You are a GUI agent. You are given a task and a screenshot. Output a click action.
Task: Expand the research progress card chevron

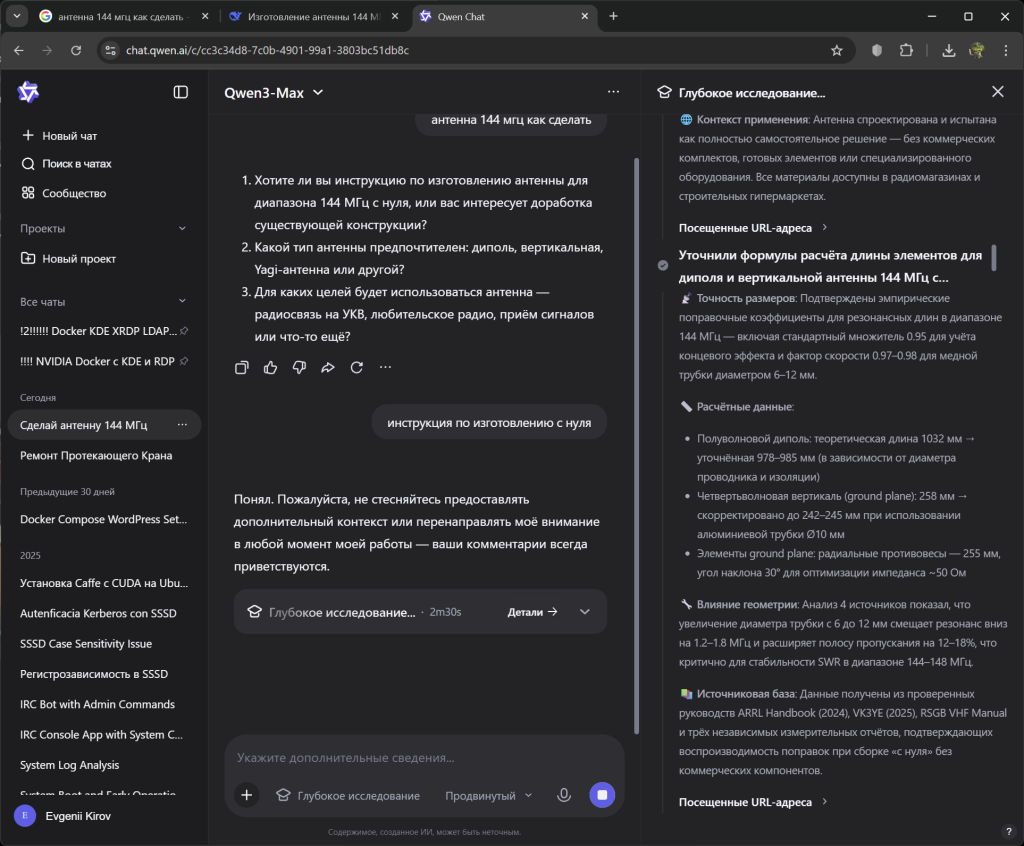(x=585, y=612)
